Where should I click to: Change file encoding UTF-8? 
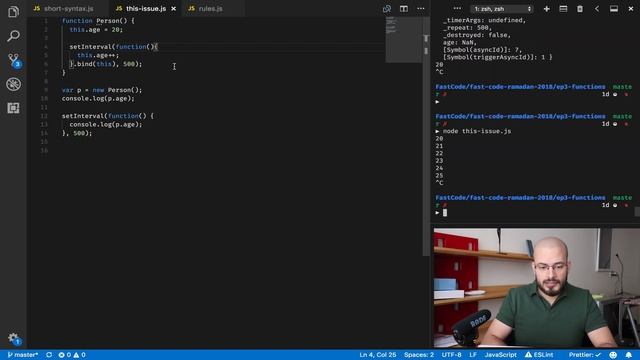point(451,355)
